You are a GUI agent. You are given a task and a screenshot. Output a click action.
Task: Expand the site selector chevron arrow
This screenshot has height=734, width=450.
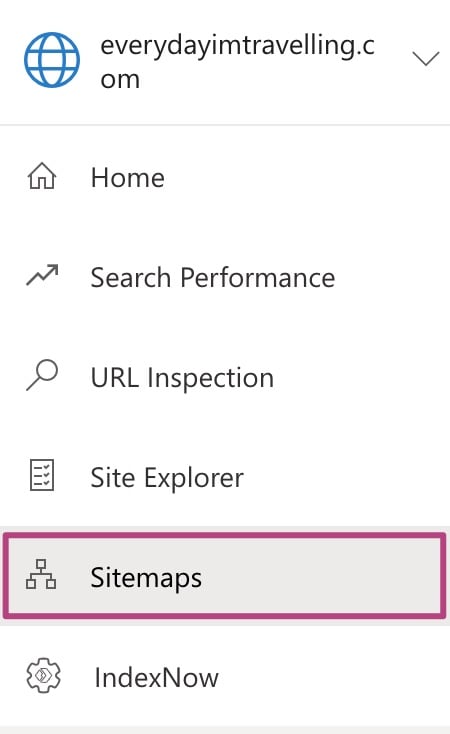coord(426,59)
